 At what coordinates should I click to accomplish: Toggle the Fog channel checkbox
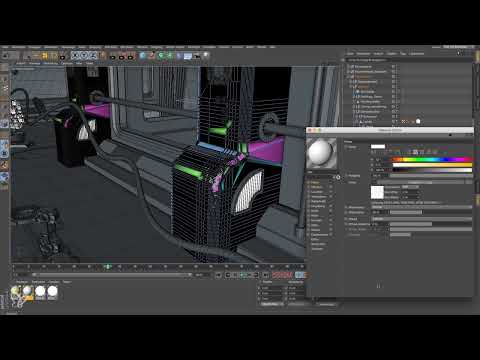(331, 211)
